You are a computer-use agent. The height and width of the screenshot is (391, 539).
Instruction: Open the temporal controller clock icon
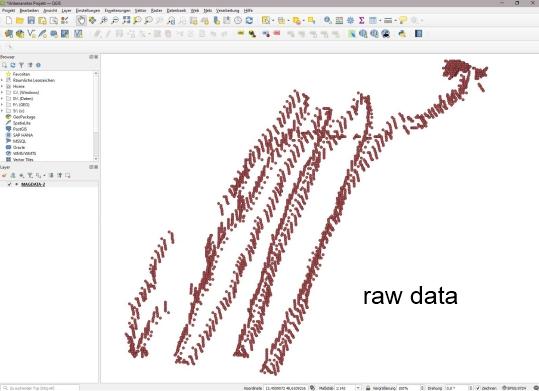[x=238, y=21]
